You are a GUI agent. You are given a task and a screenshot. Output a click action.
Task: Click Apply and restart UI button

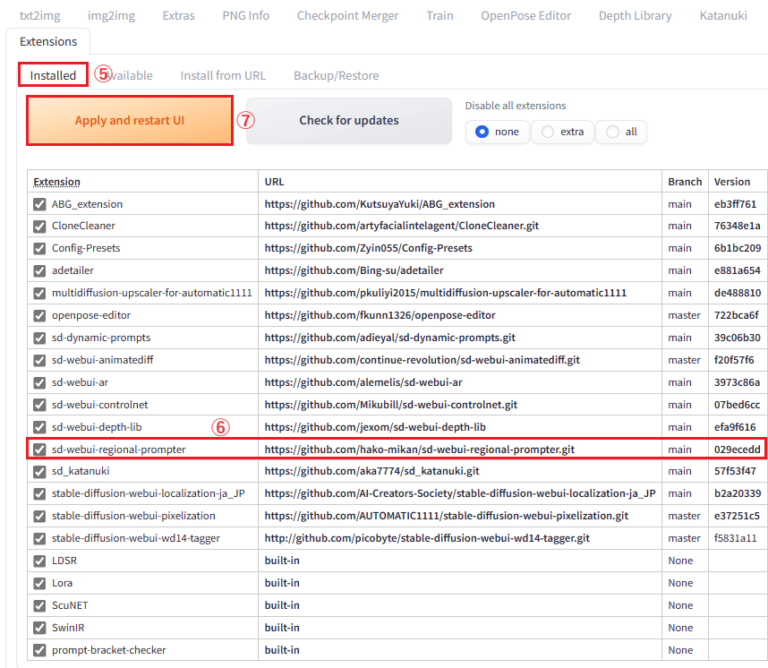point(130,121)
